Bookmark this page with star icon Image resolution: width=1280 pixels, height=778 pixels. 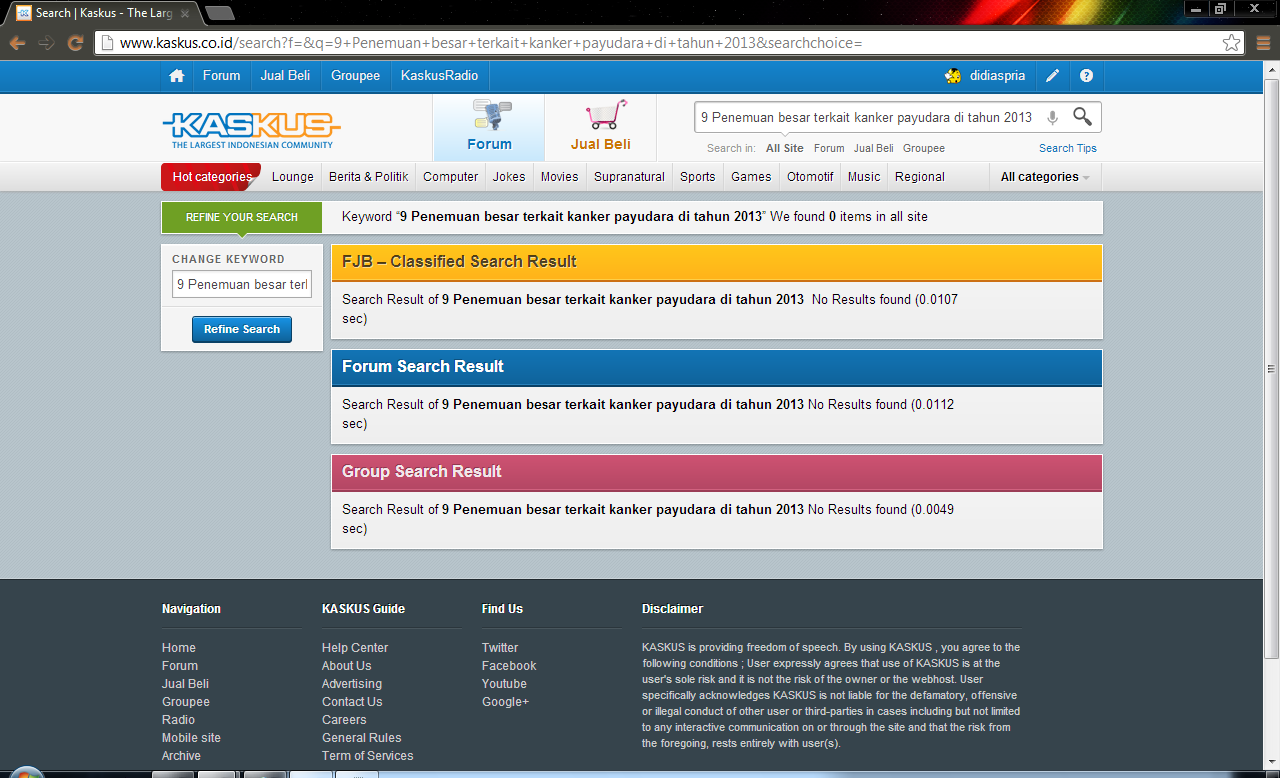1231,43
